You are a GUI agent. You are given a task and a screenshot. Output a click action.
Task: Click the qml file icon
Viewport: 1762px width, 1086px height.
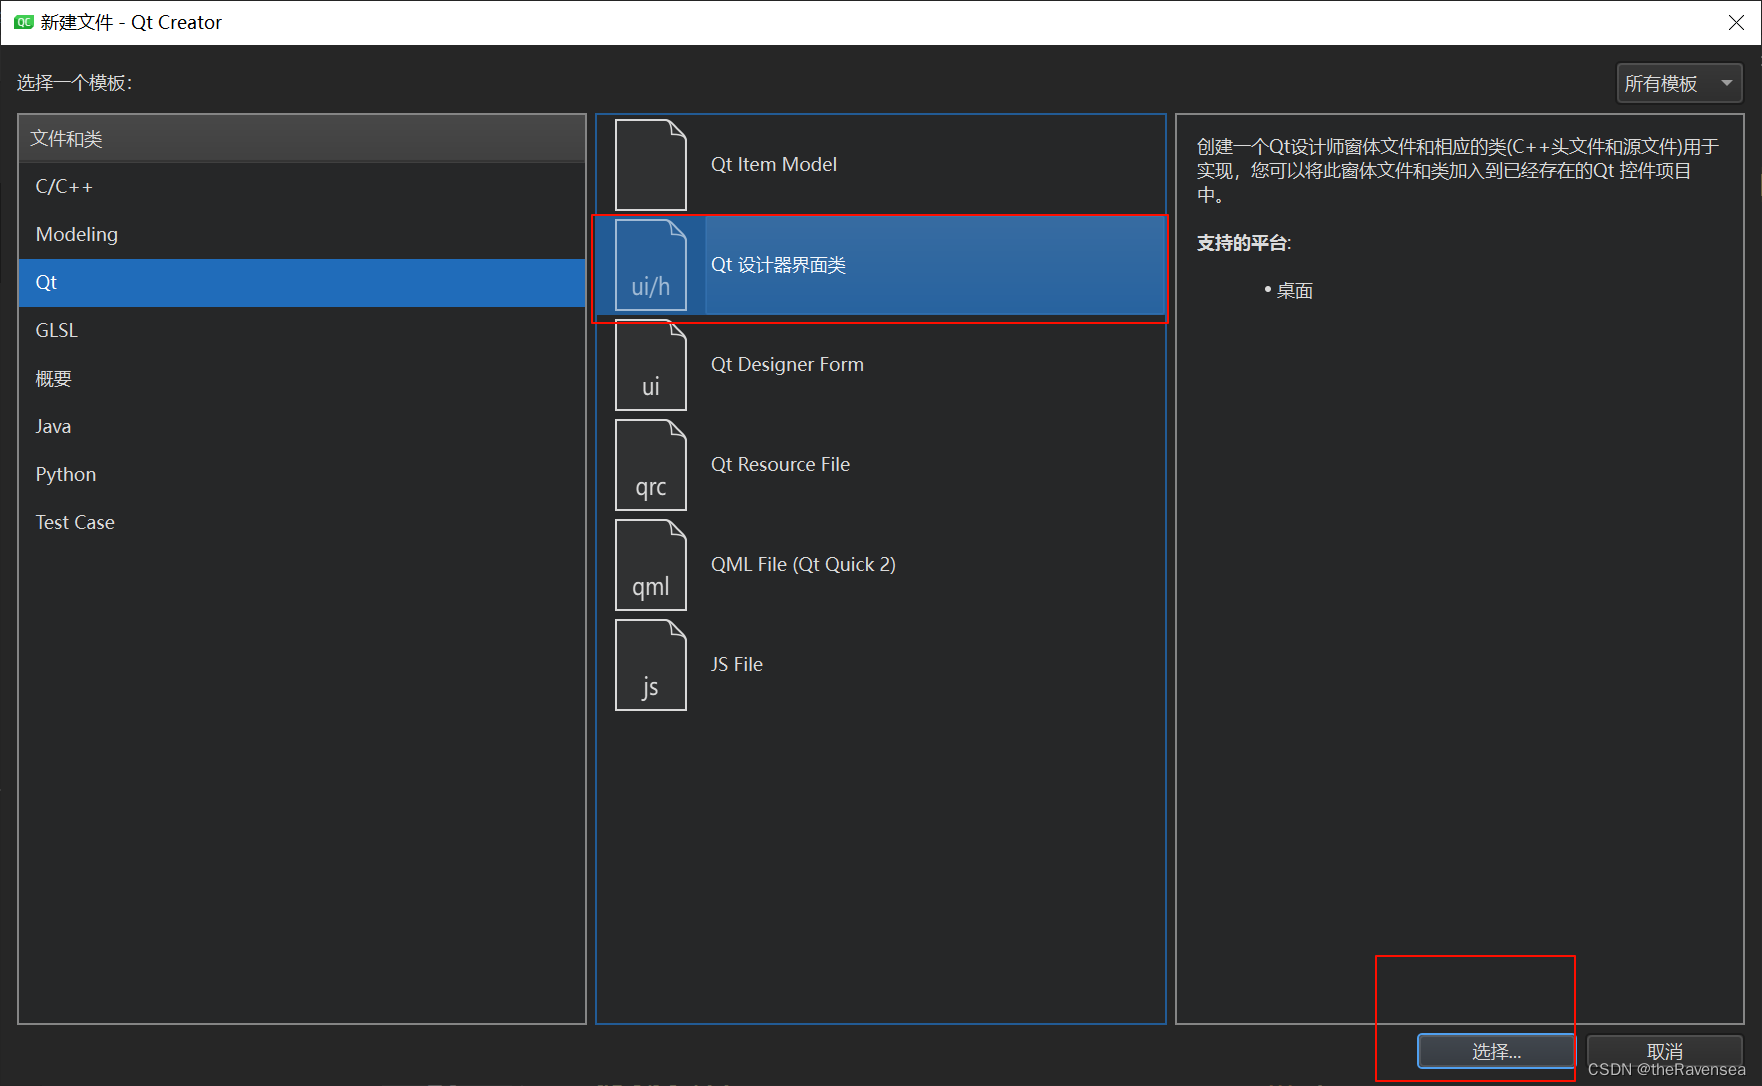click(651, 565)
